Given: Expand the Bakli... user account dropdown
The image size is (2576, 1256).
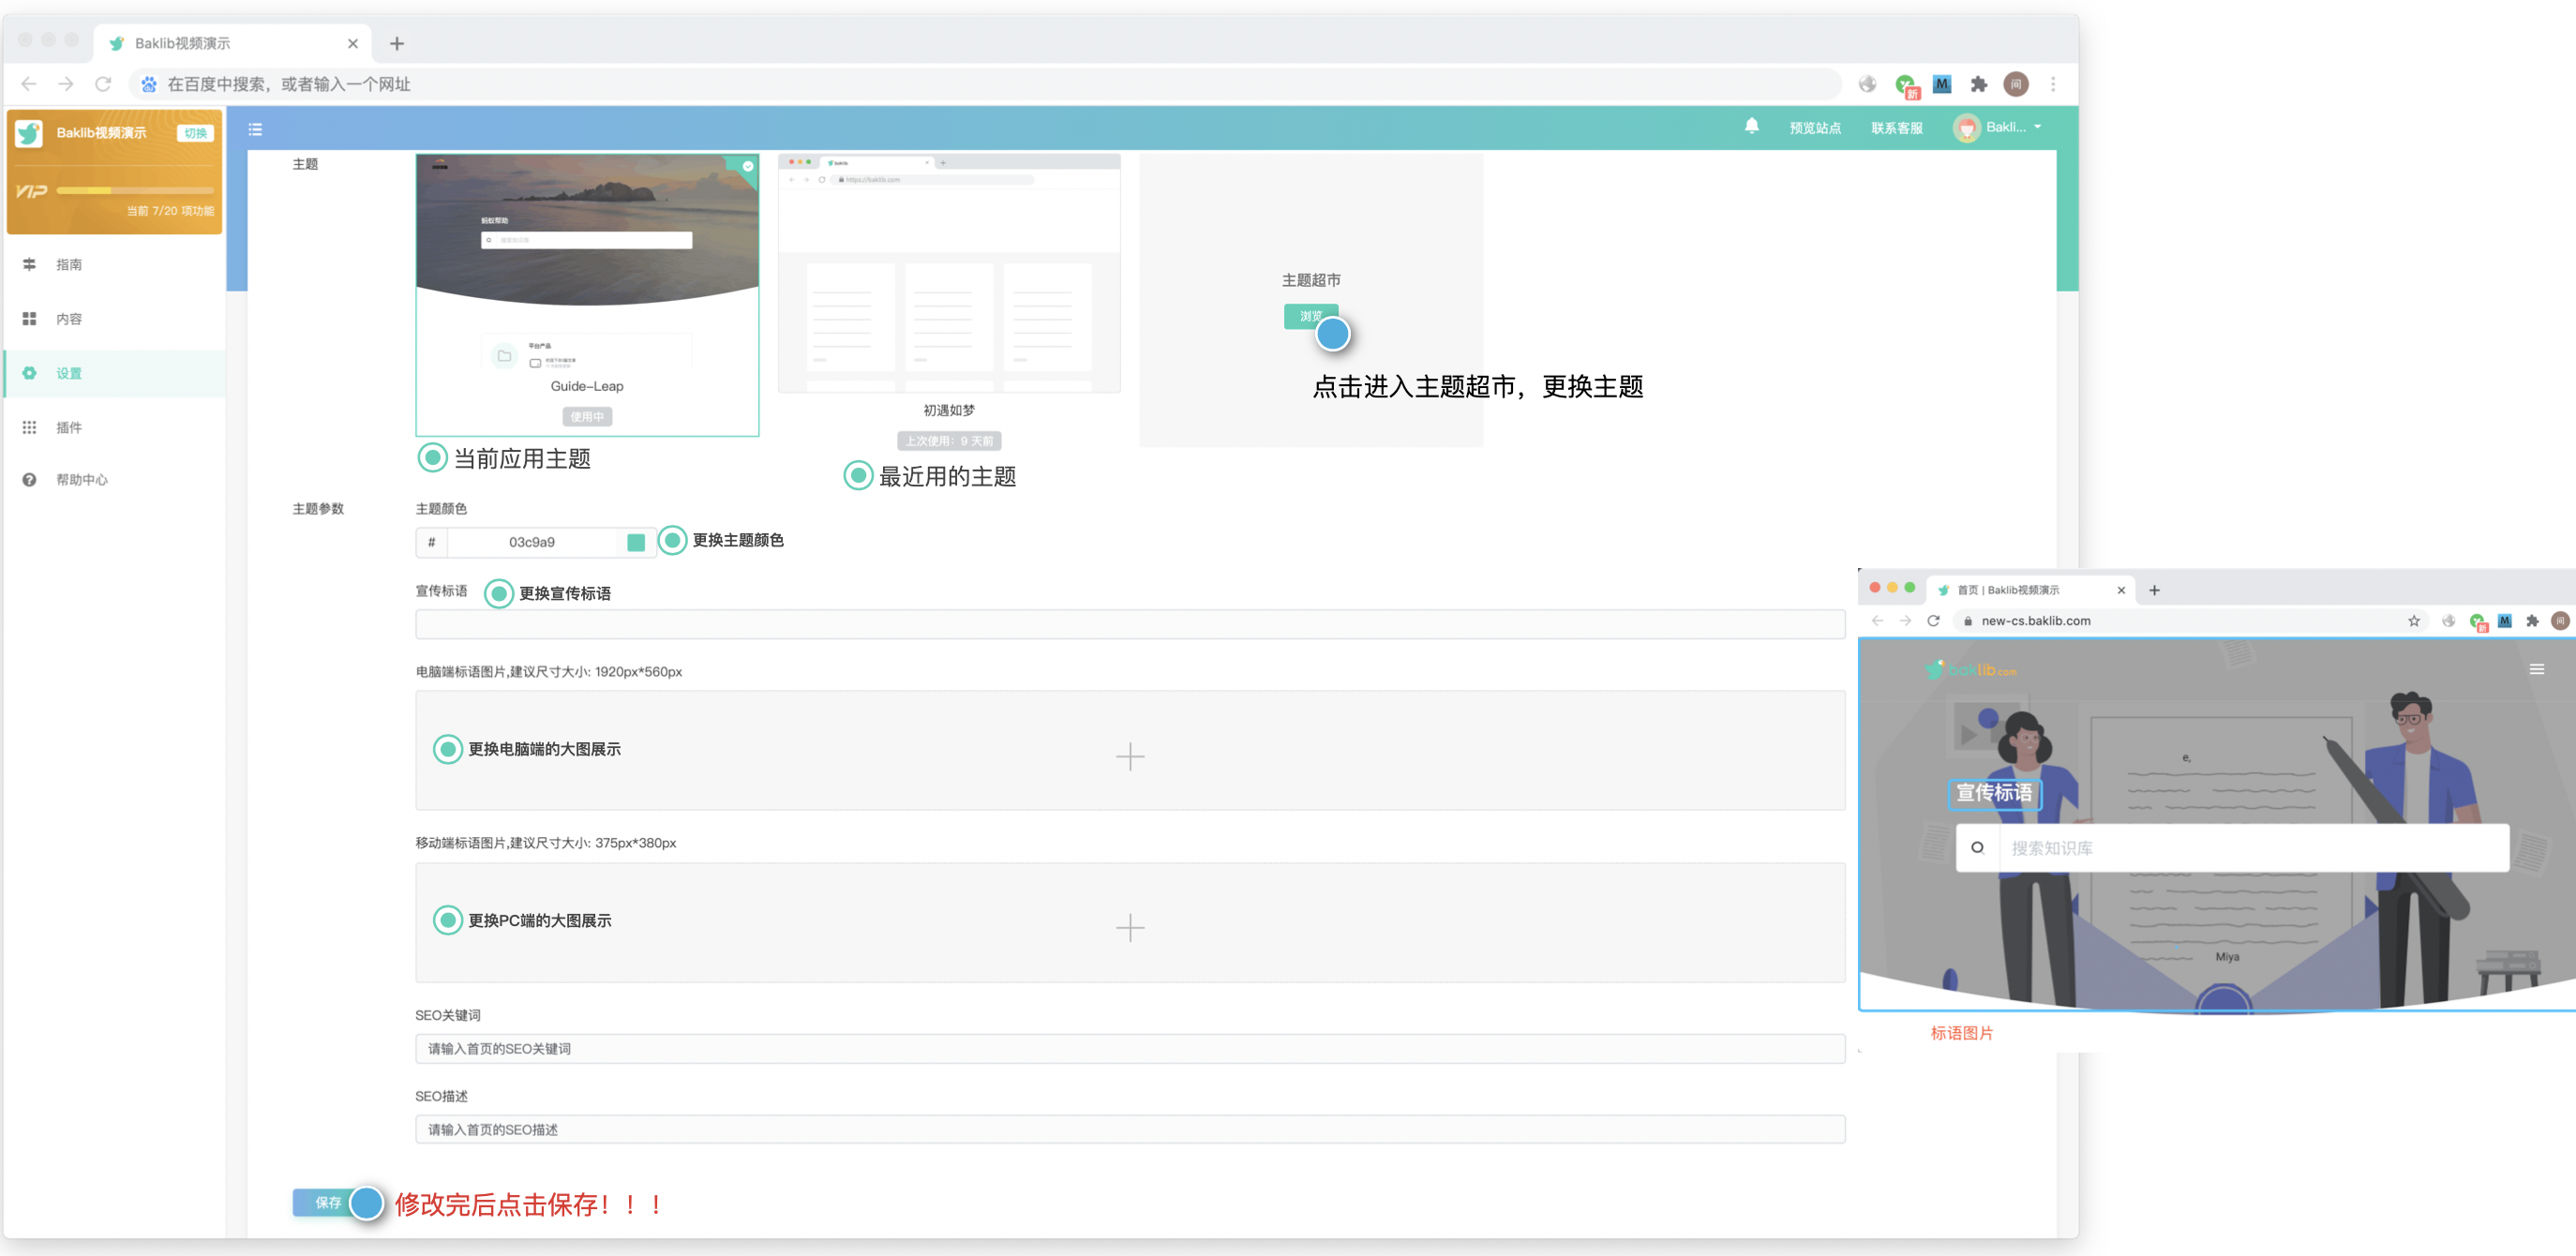Looking at the screenshot, I should 1997,127.
